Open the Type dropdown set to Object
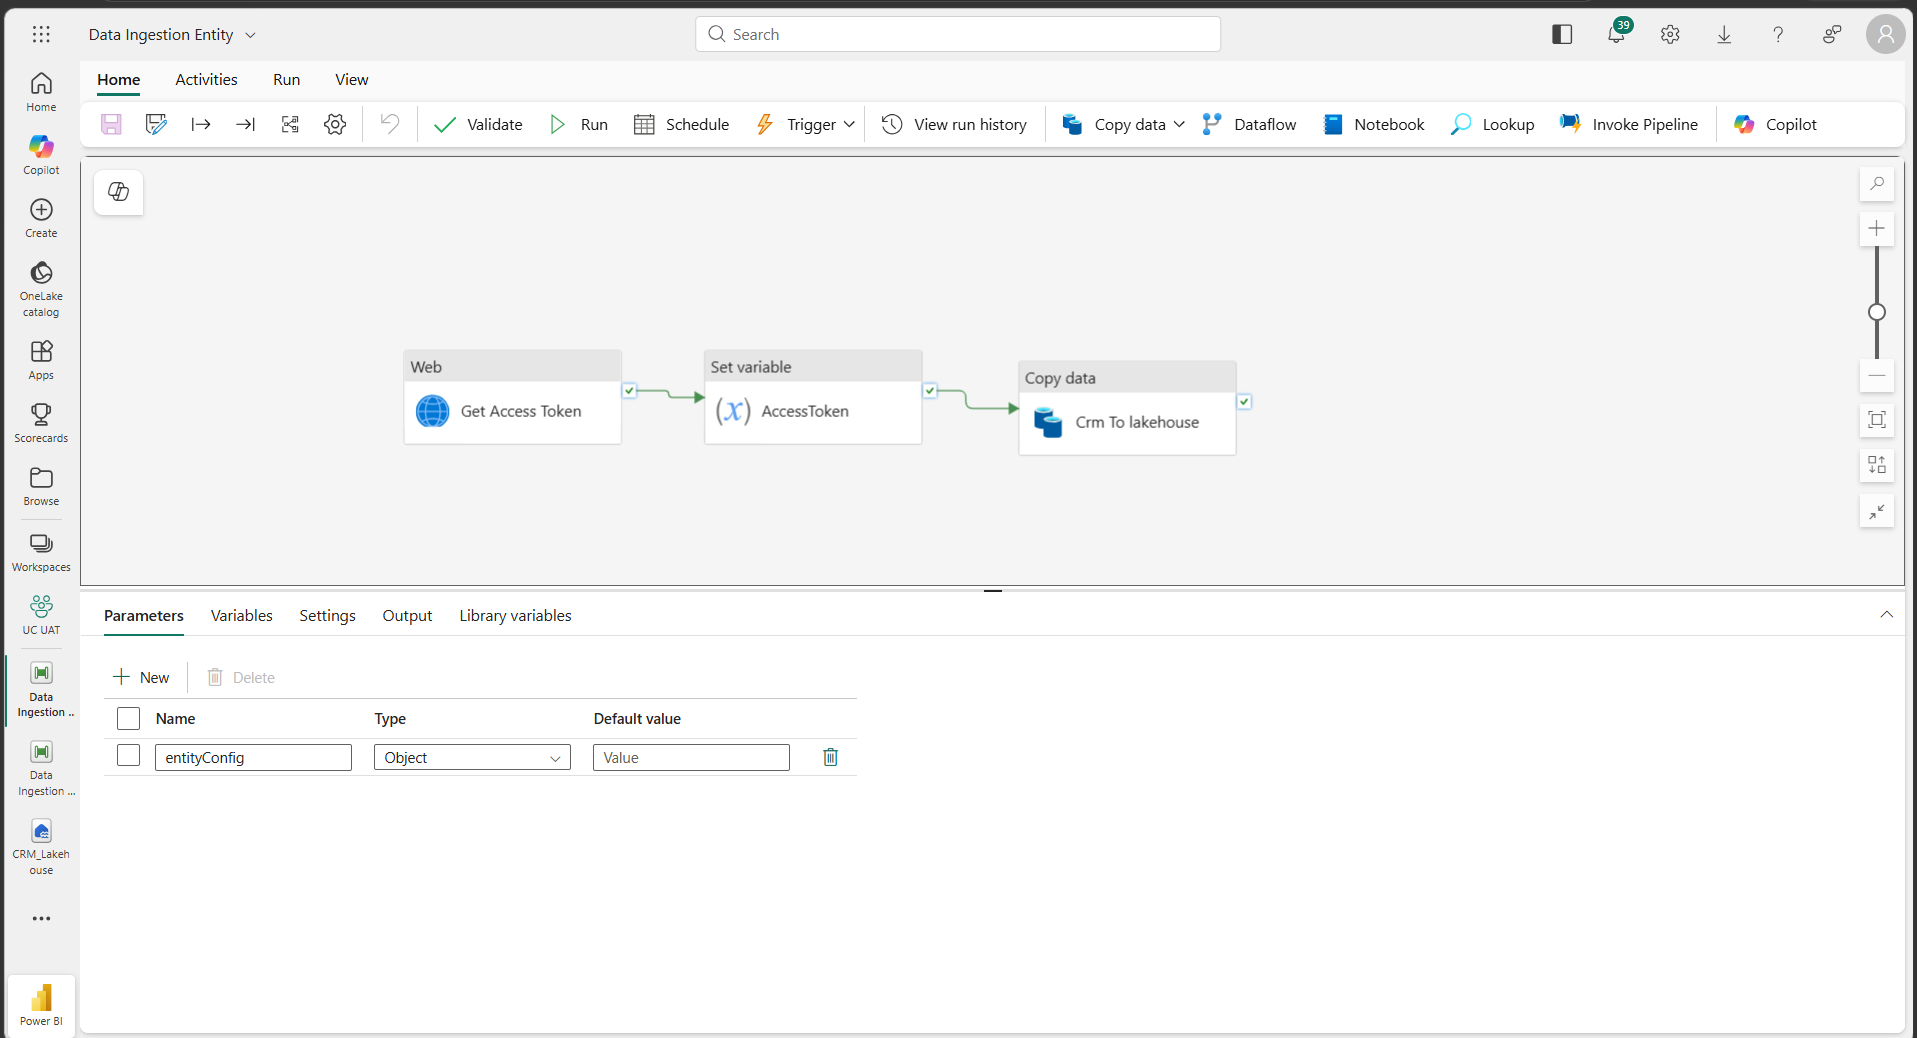The width and height of the screenshot is (1917, 1038). (x=472, y=757)
